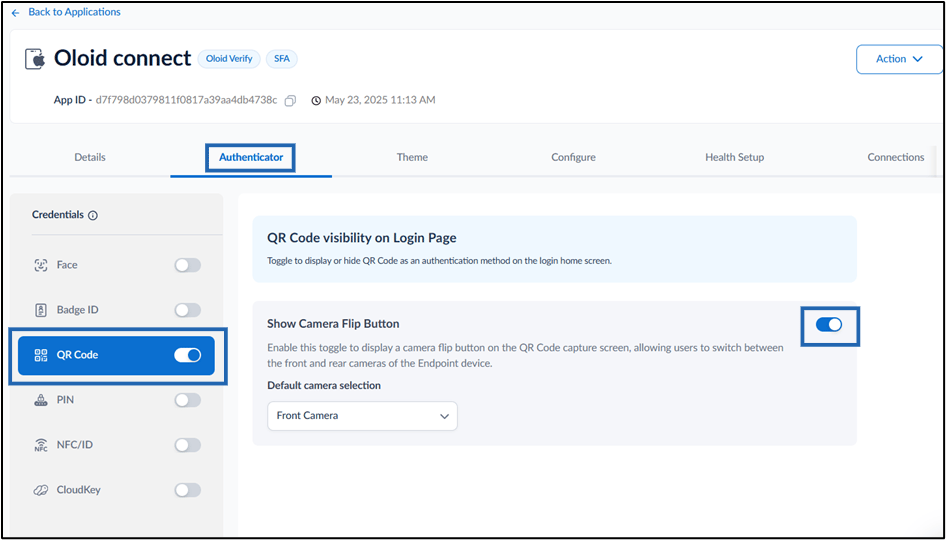Enable the Face credential toggle
Image resolution: width=946 pixels, height=540 pixels.
point(188,265)
